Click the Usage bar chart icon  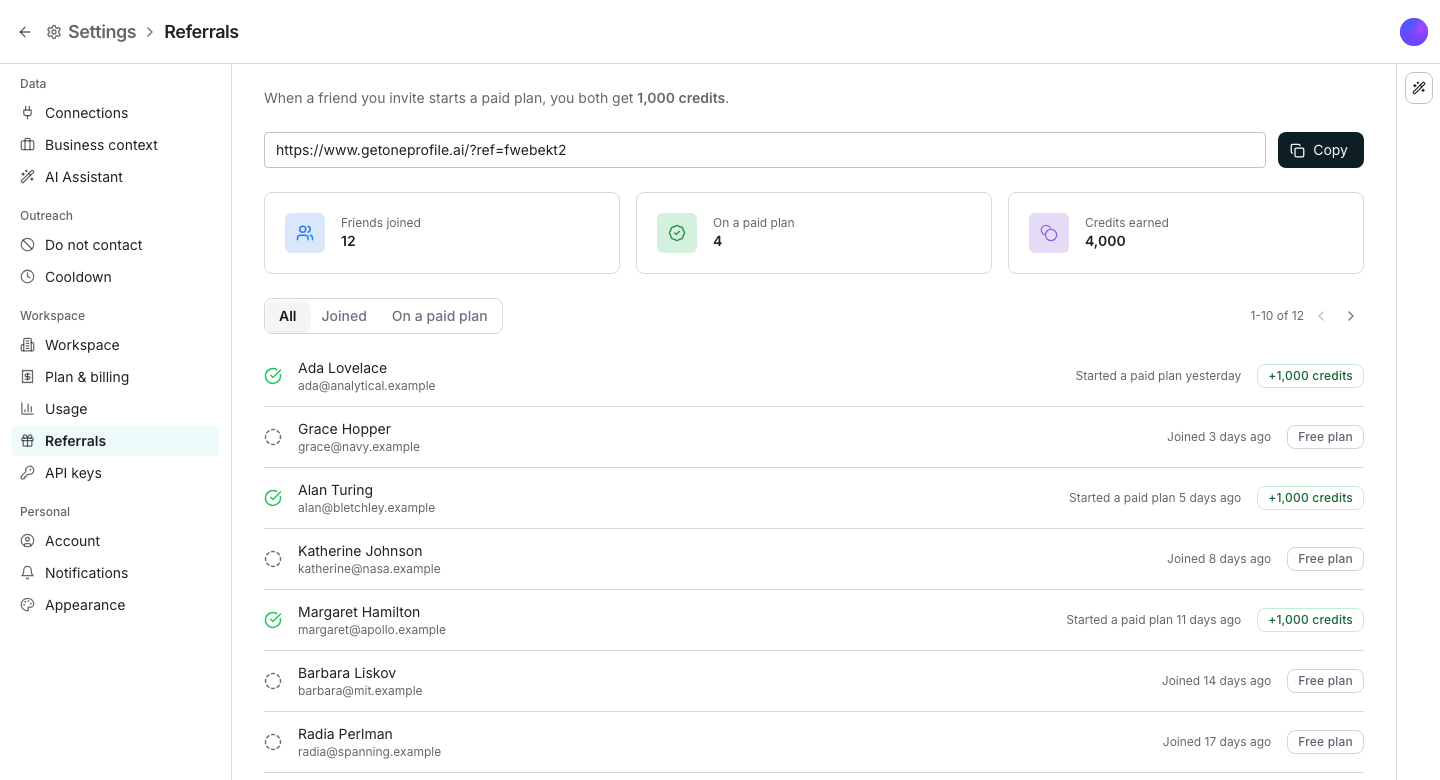pyautogui.click(x=28, y=409)
